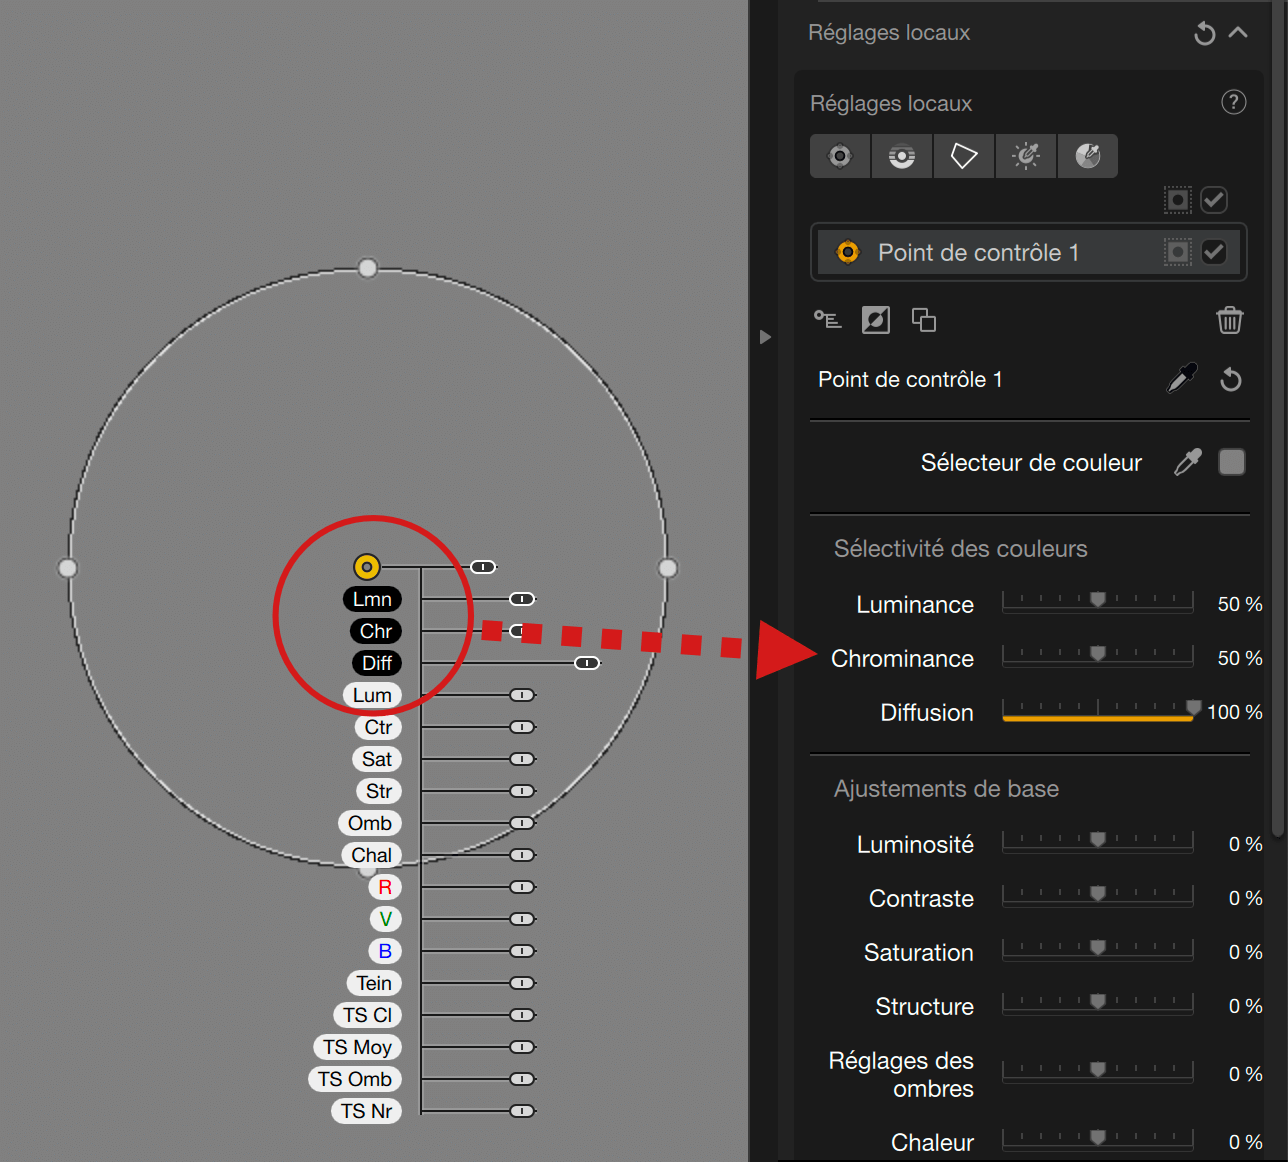Image resolution: width=1288 pixels, height=1162 pixels.
Task: Click the TS Moy label on canvas
Action: point(357,1047)
